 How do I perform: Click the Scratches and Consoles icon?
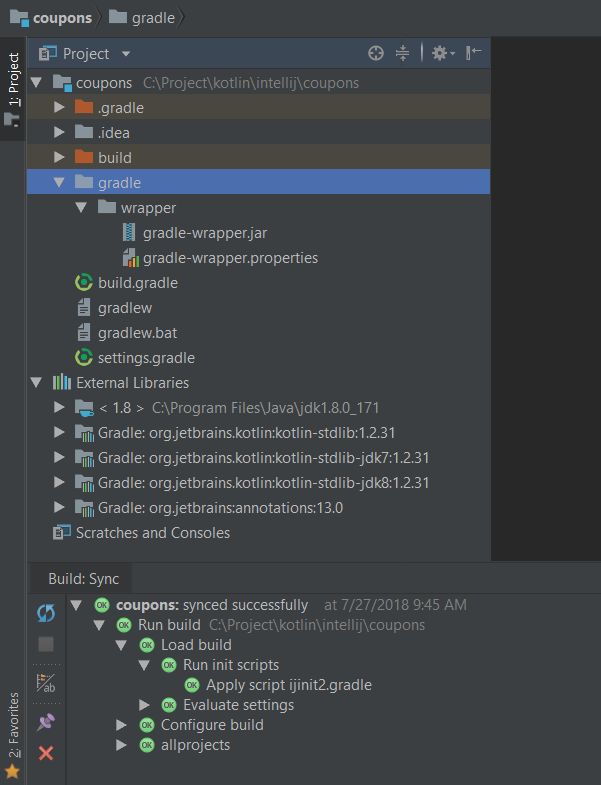[x=62, y=533]
